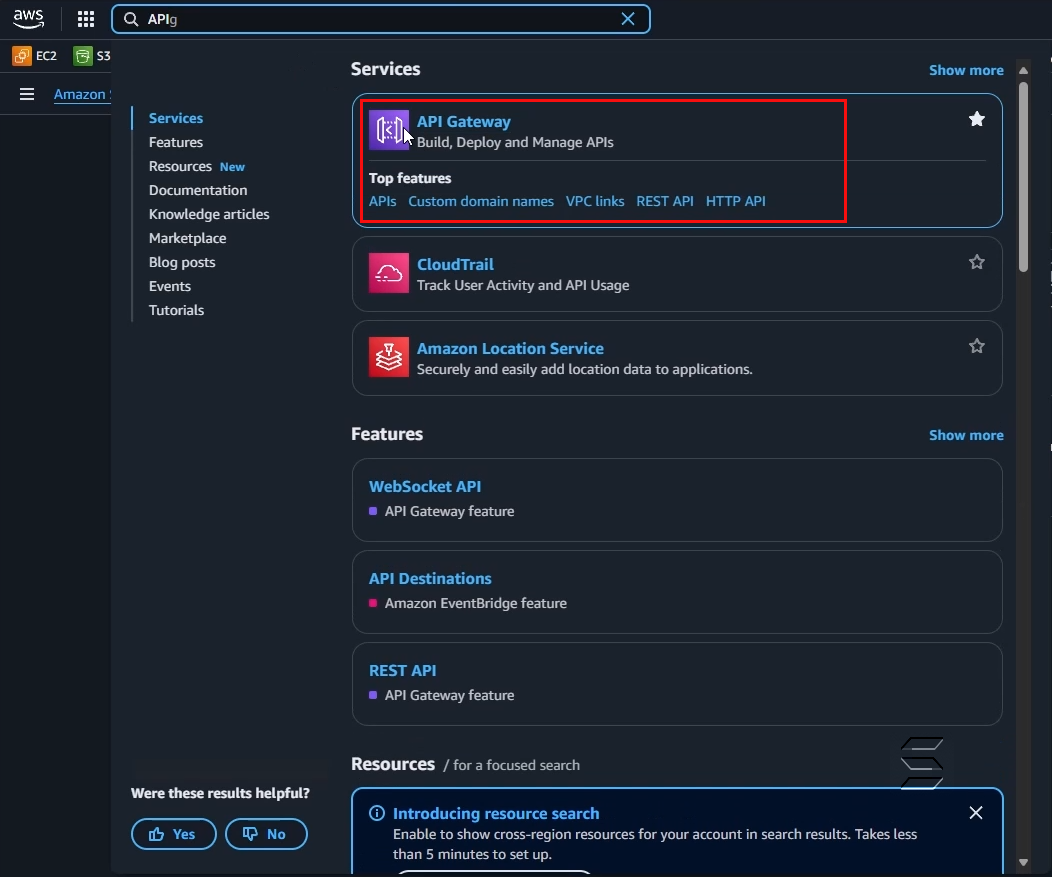
Task: Show more Features results
Action: (966, 435)
